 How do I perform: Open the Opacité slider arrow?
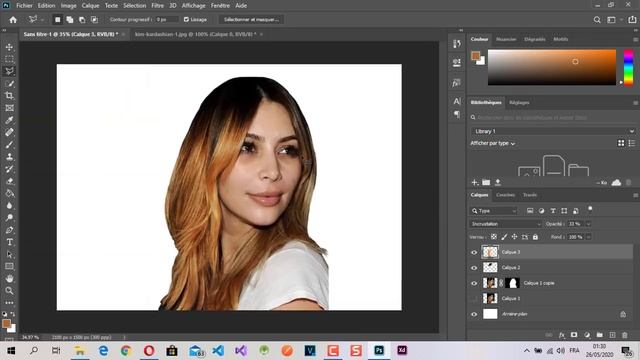coord(588,224)
